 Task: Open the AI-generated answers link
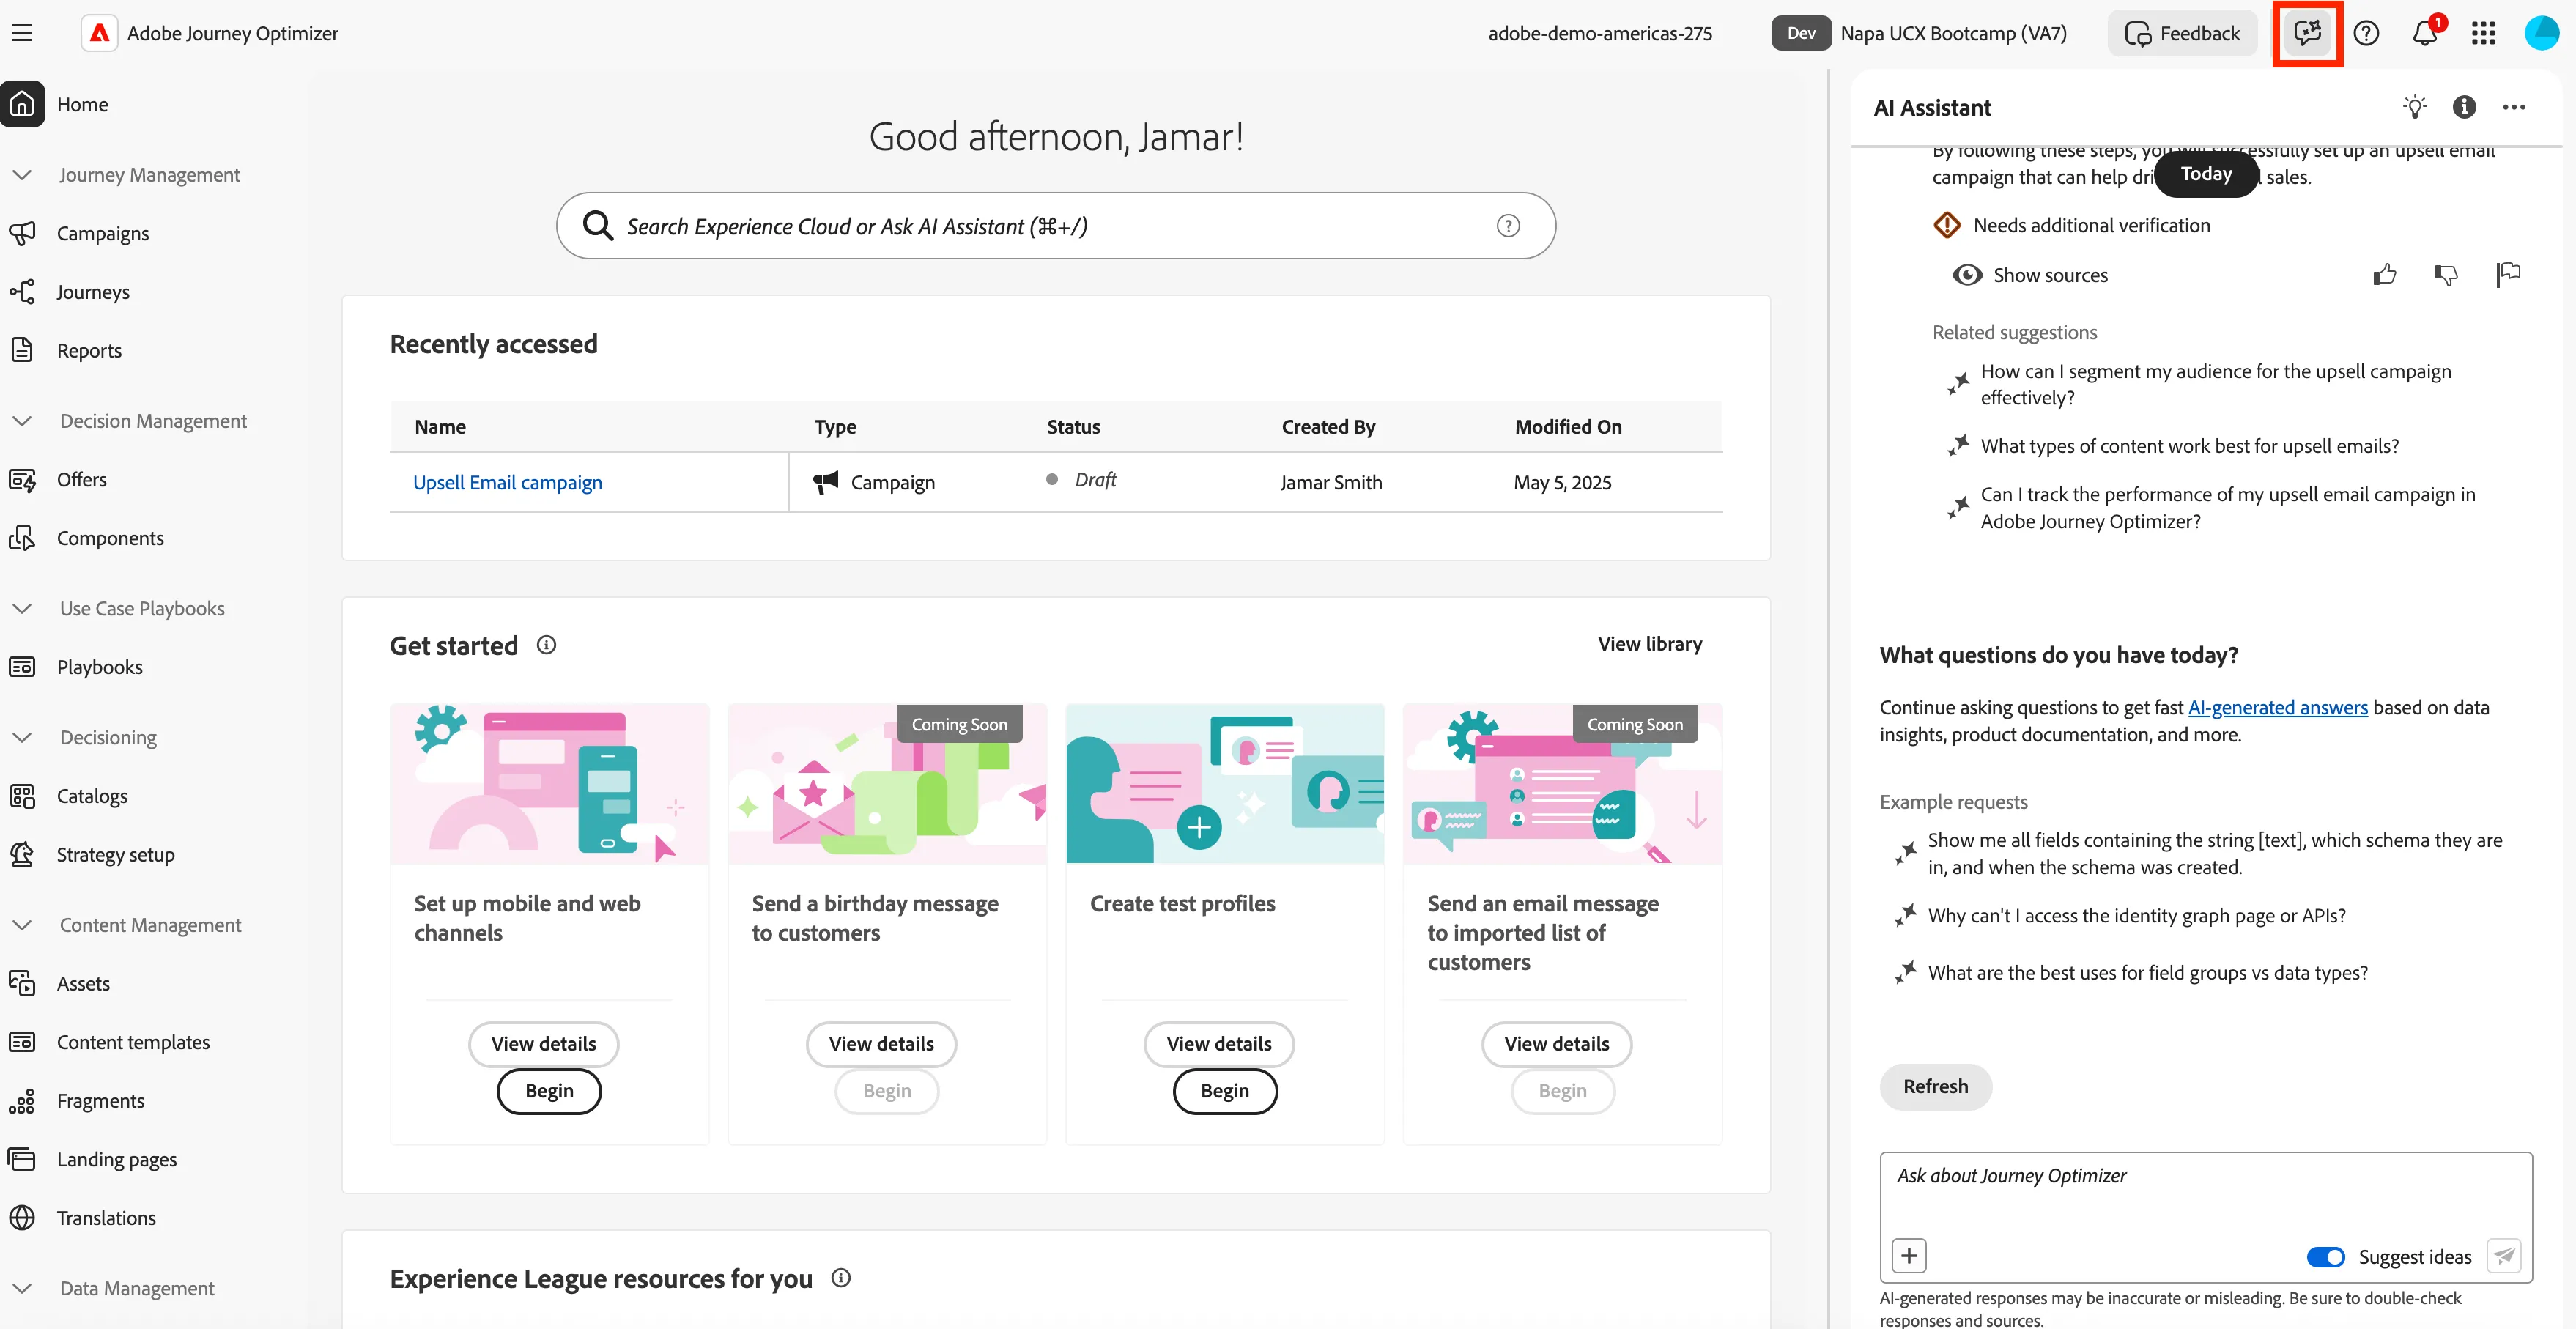pos(2277,707)
